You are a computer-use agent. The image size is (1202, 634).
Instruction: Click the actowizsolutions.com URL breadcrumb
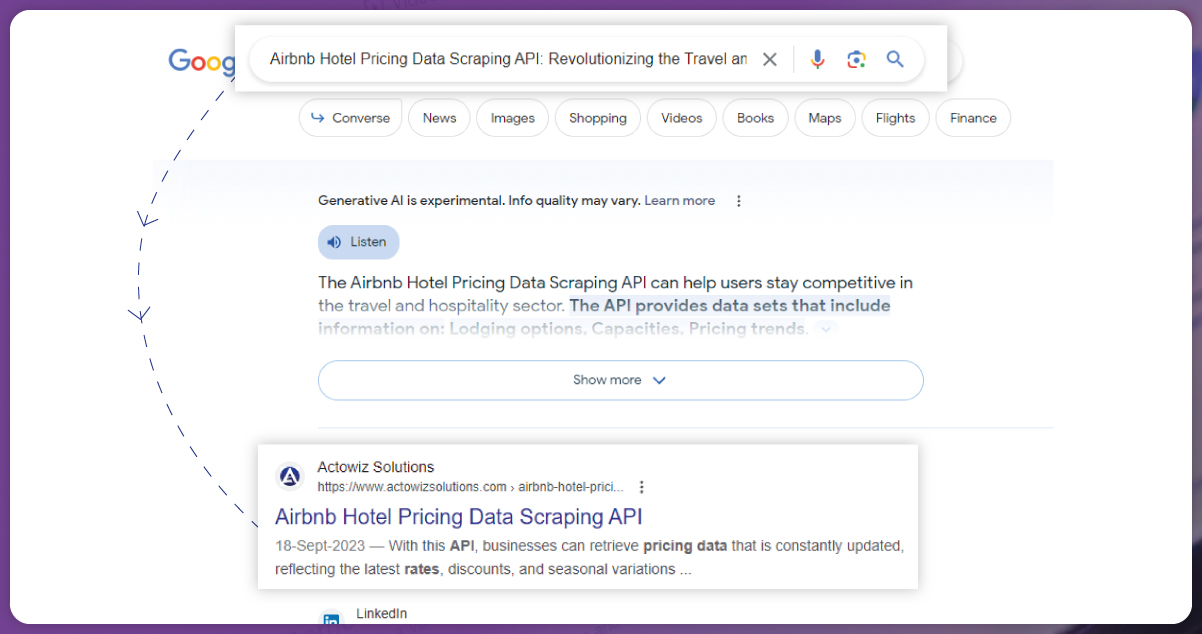click(x=470, y=487)
